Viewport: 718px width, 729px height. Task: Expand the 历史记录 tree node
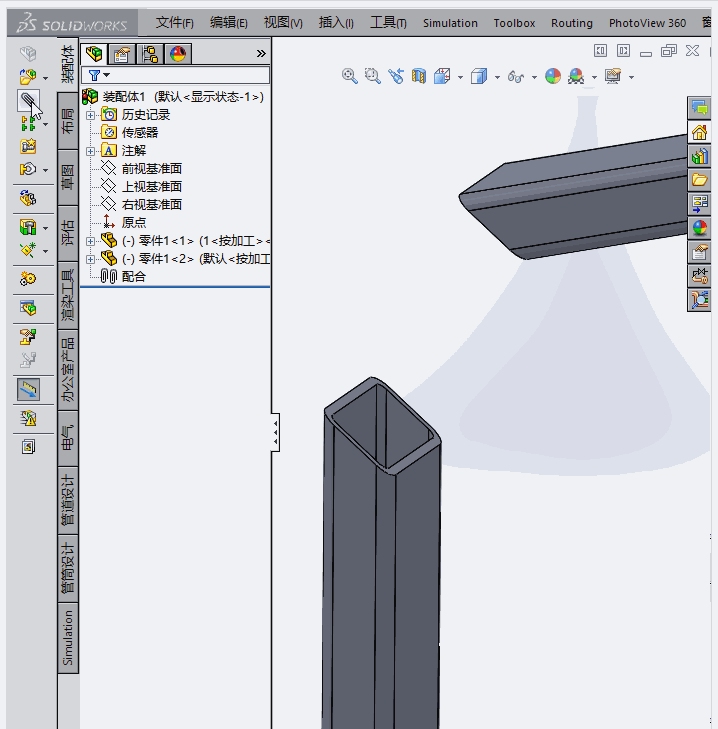[x=91, y=115]
